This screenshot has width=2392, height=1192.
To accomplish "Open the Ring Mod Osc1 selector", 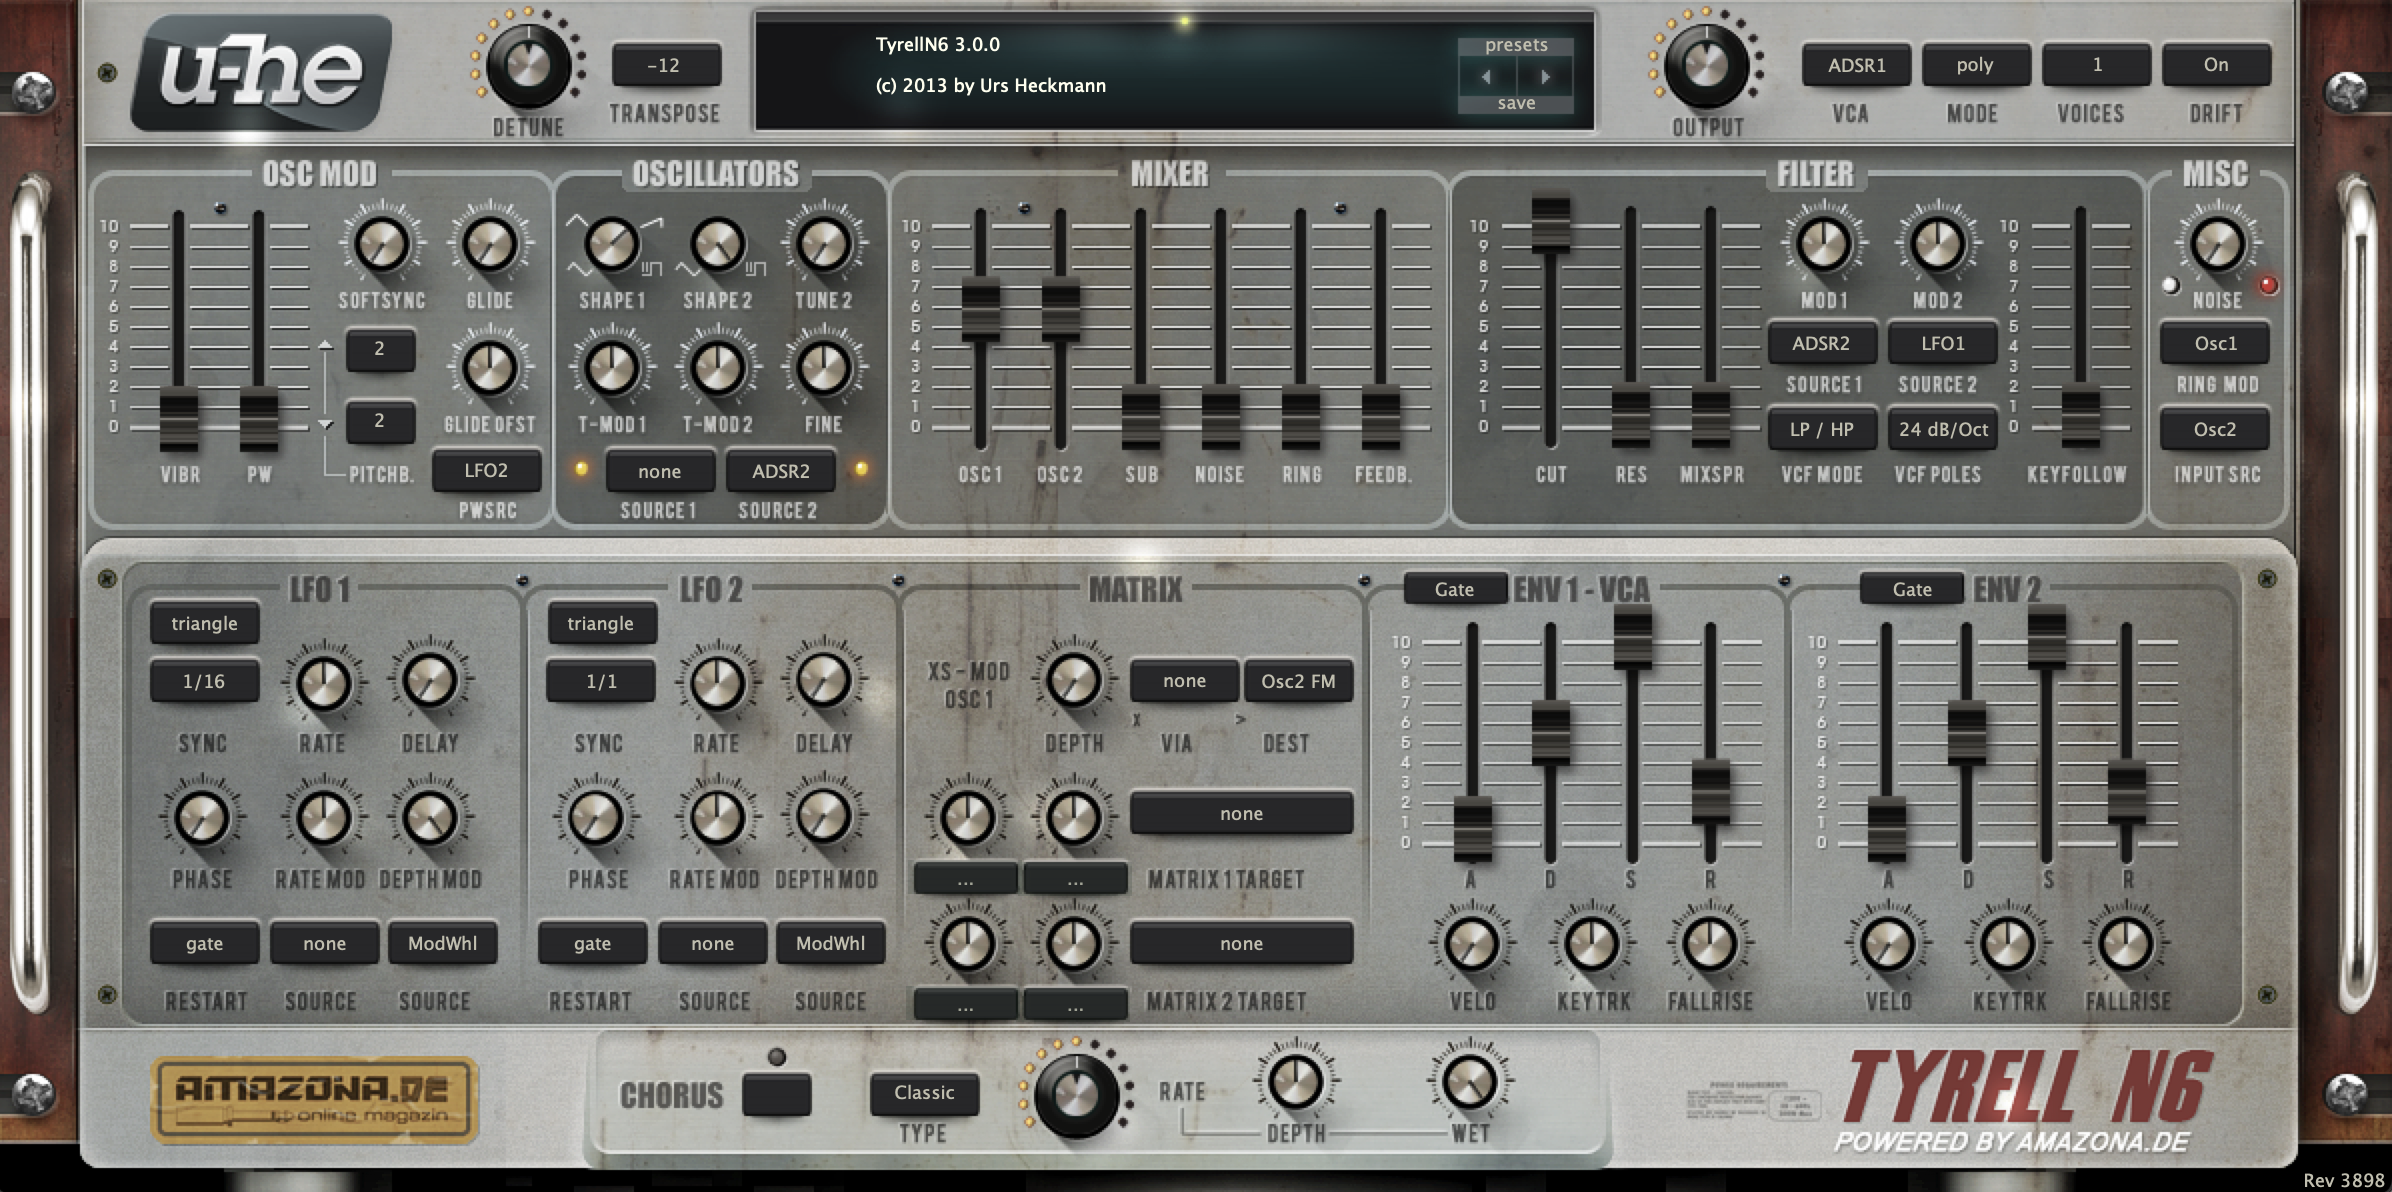I will coord(2215,343).
